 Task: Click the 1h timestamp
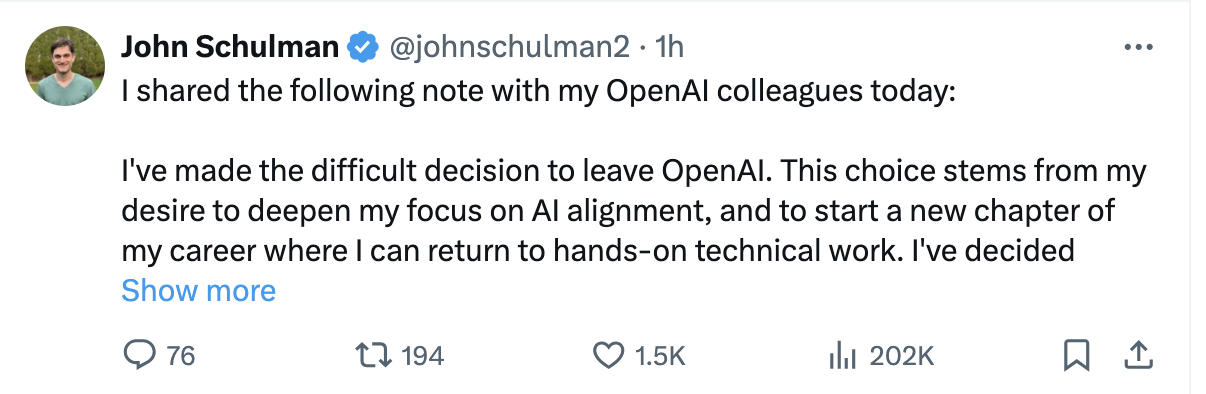pos(668,46)
